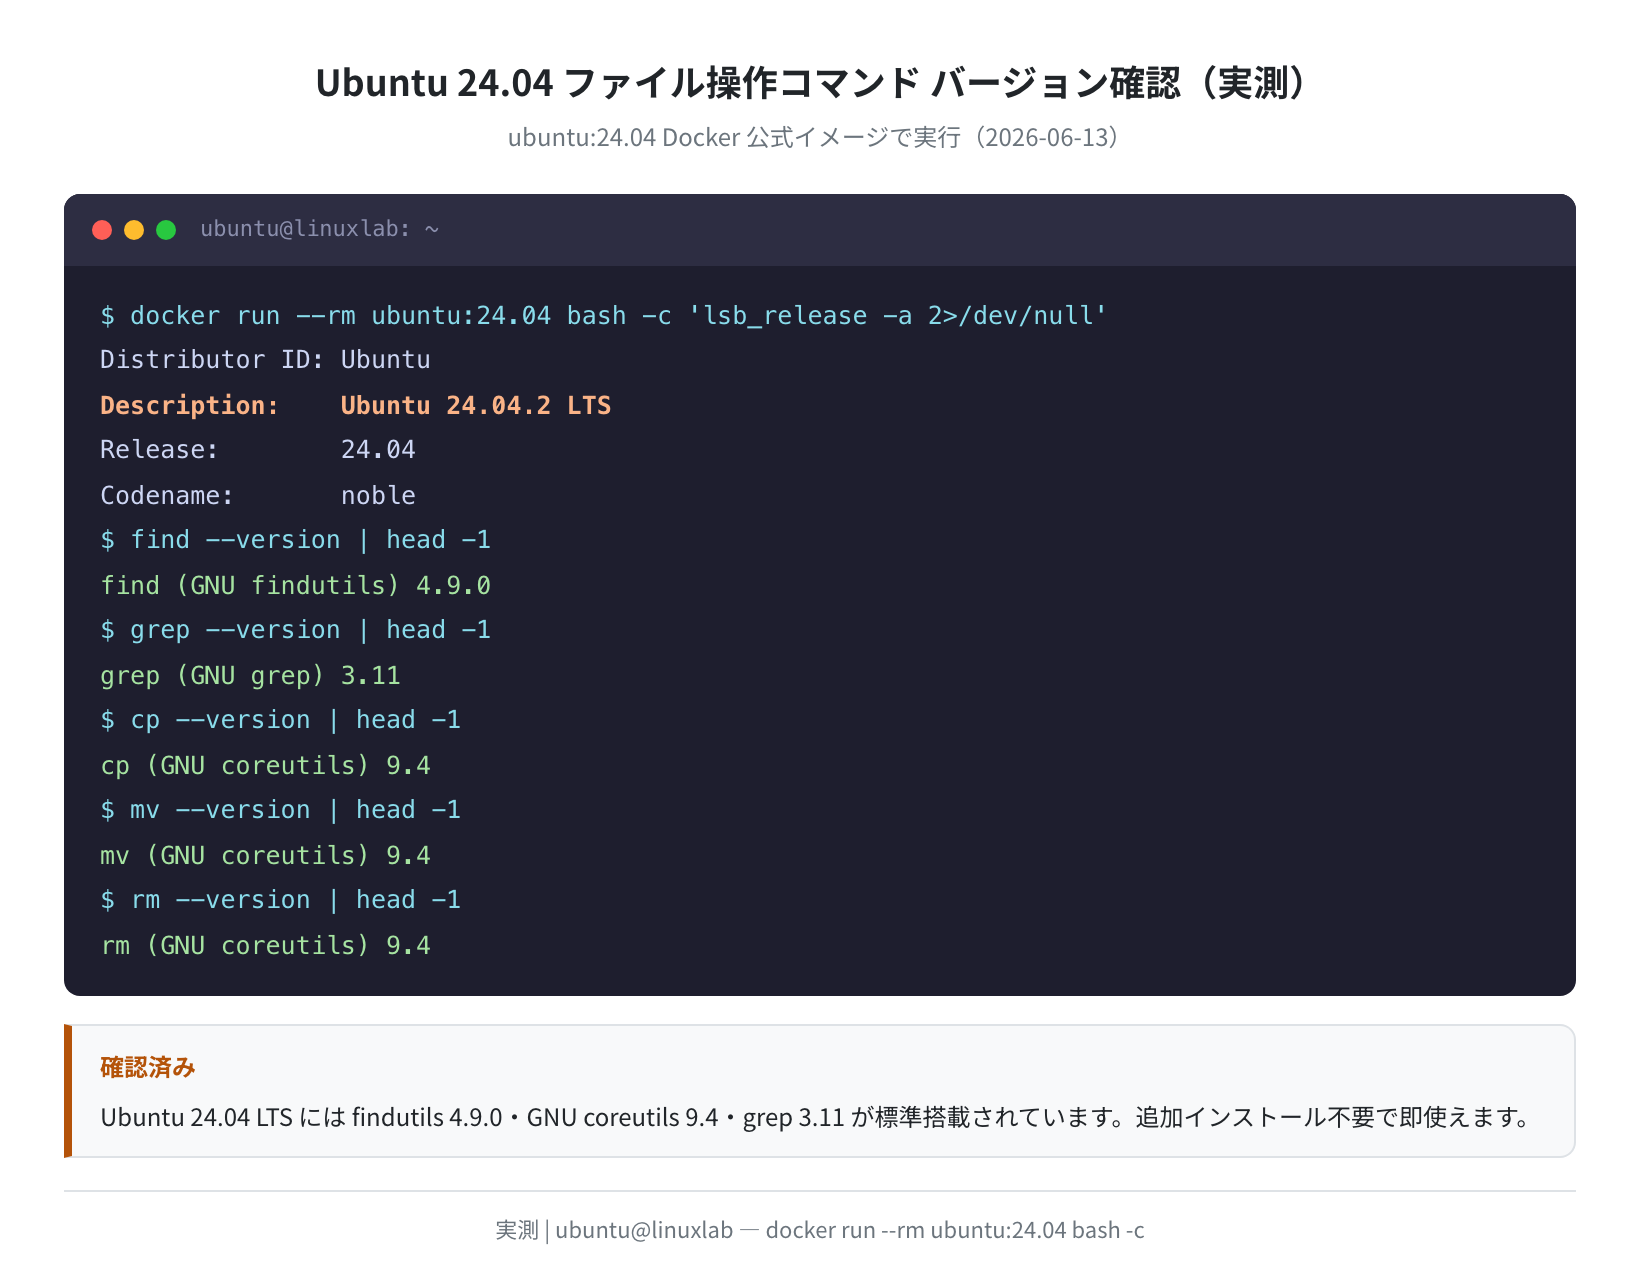Click the highlighted "Description: Ubuntu 24.04.2 LTS" line
The image size is (1640, 1286).
pyautogui.click(x=356, y=405)
